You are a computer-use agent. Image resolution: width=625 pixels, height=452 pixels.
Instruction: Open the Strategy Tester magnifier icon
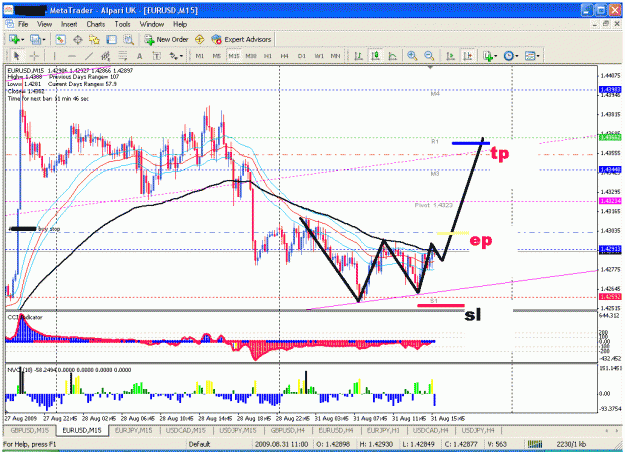point(128,39)
